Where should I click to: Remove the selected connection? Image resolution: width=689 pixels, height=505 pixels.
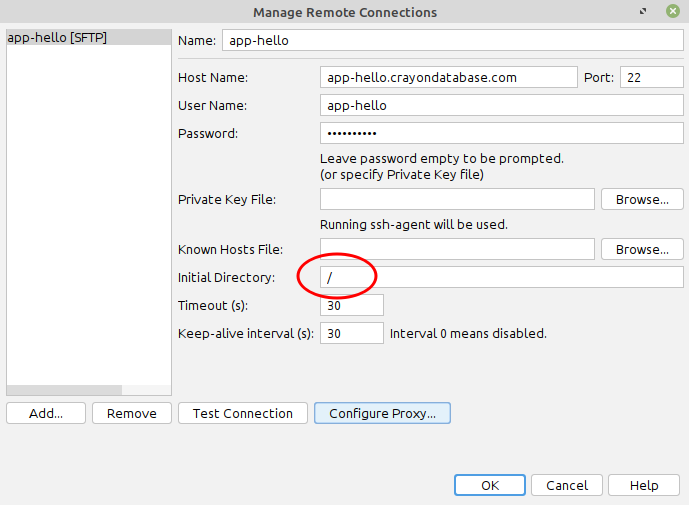132,413
